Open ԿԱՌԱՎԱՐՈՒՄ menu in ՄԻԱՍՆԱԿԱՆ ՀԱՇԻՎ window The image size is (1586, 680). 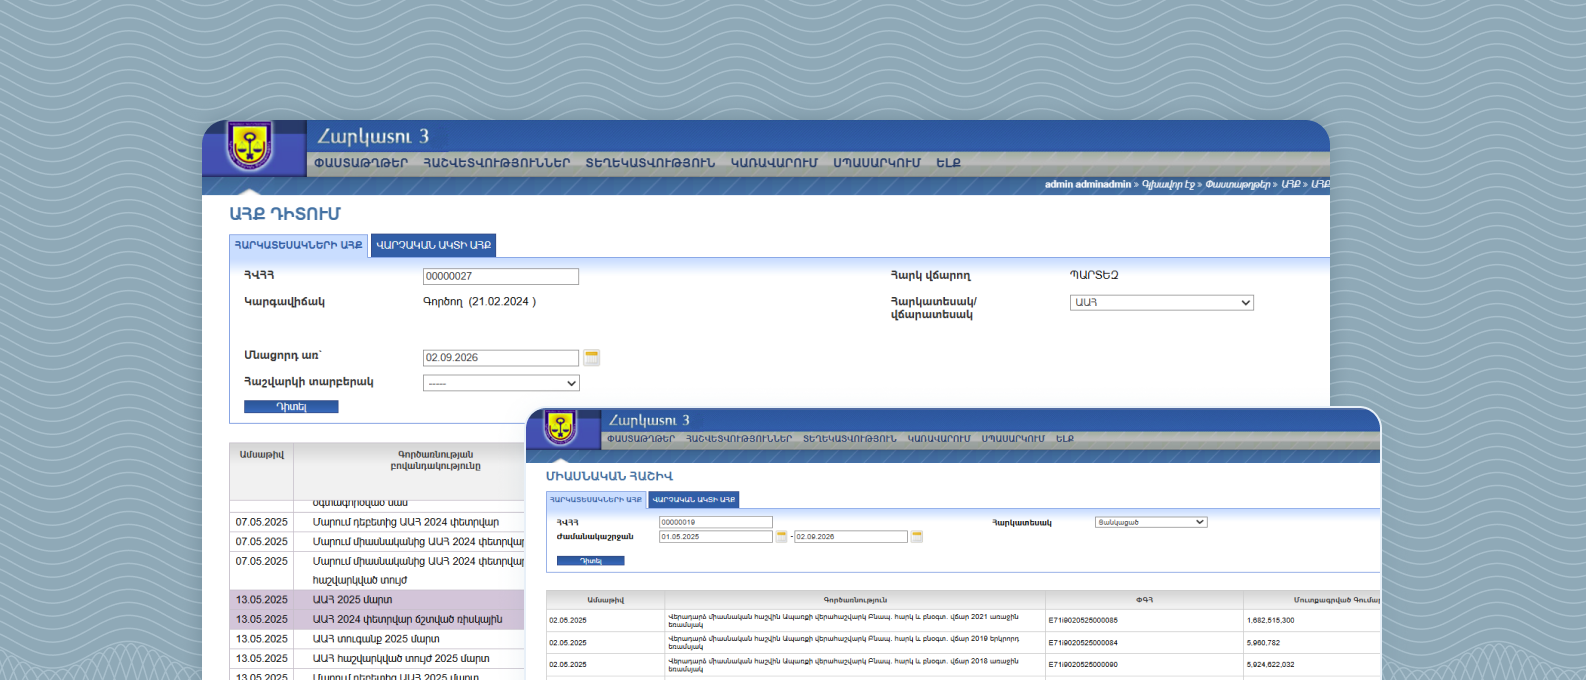(x=939, y=439)
